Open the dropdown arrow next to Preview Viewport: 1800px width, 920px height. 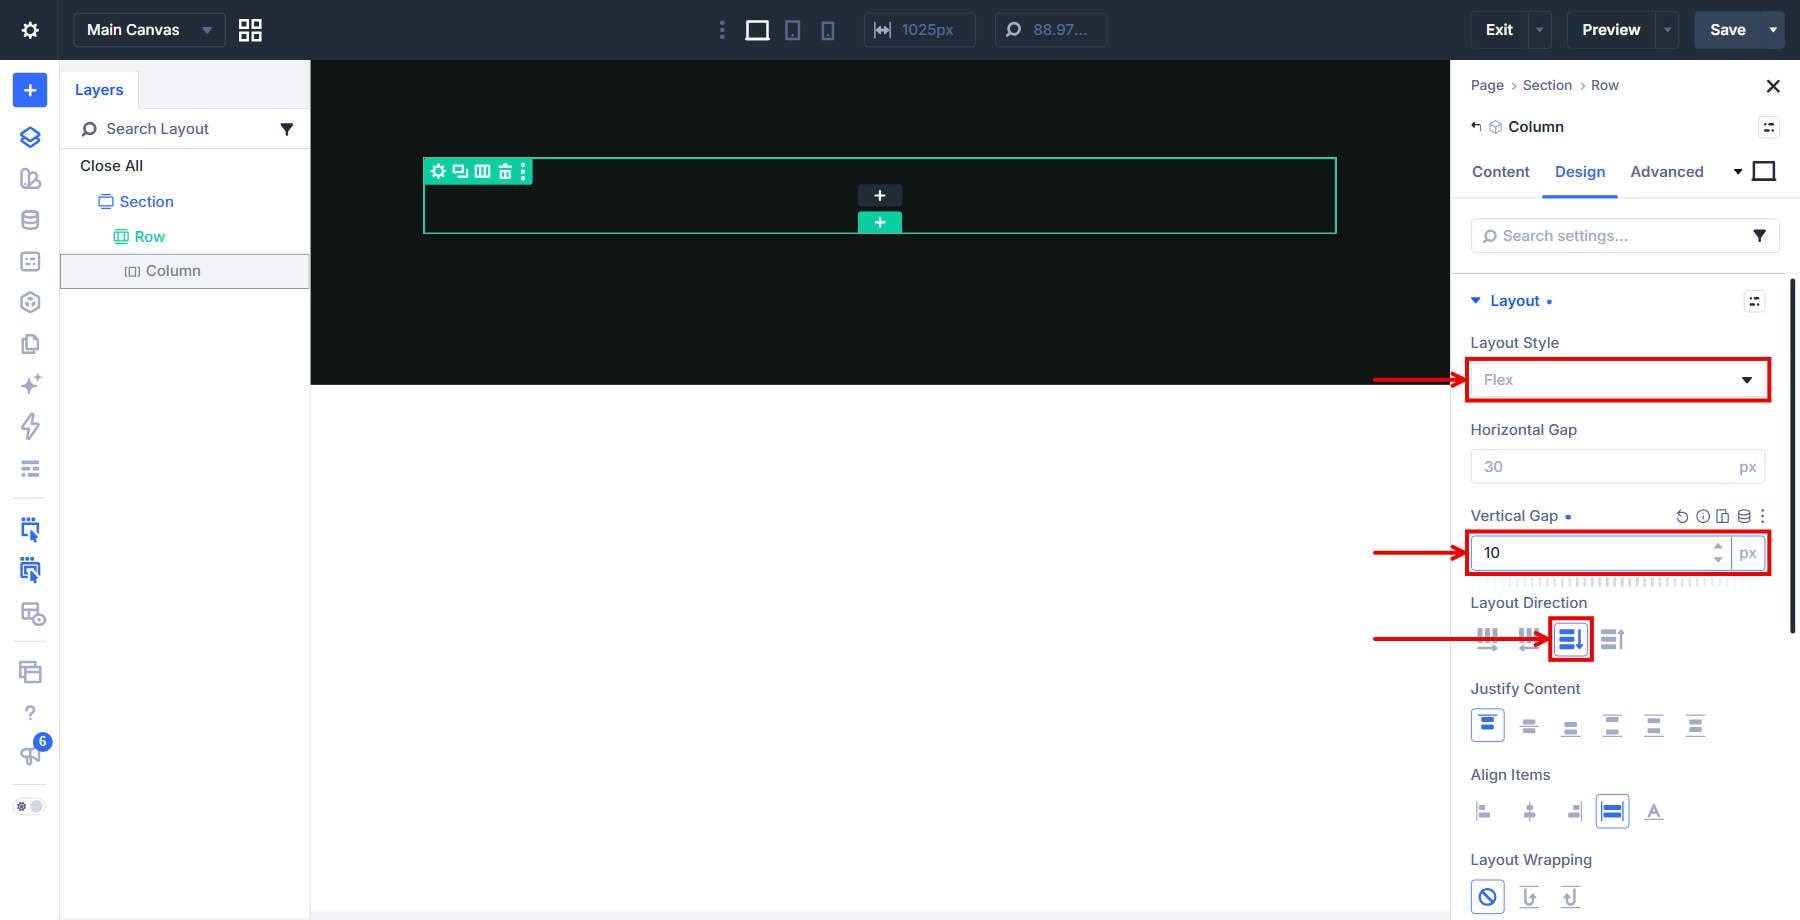[x=1667, y=30]
